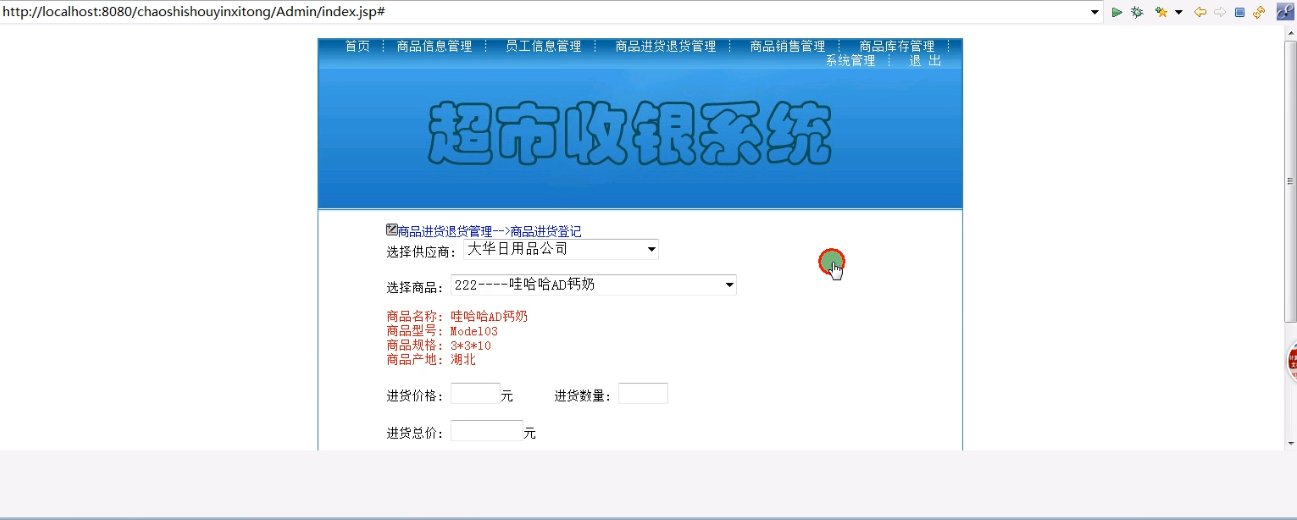Open the 商品进货退货管理 menu
The height and width of the screenshot is (520, 1297).
(x=665, y=46)
